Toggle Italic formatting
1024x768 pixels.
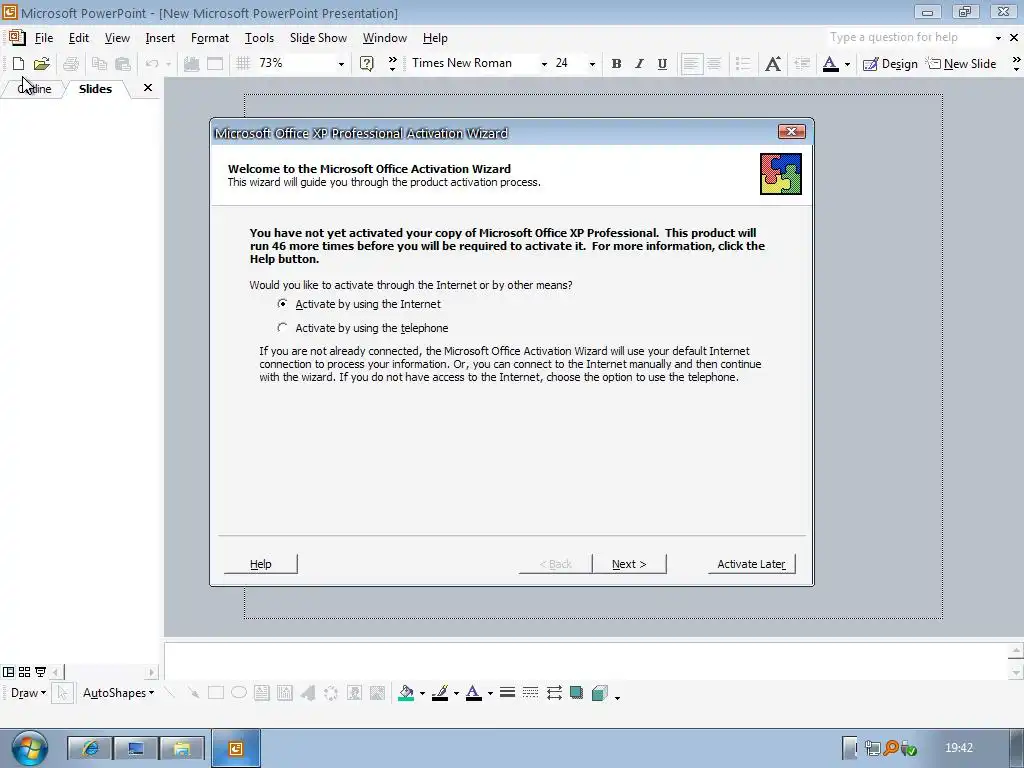[x=639, y=63]
